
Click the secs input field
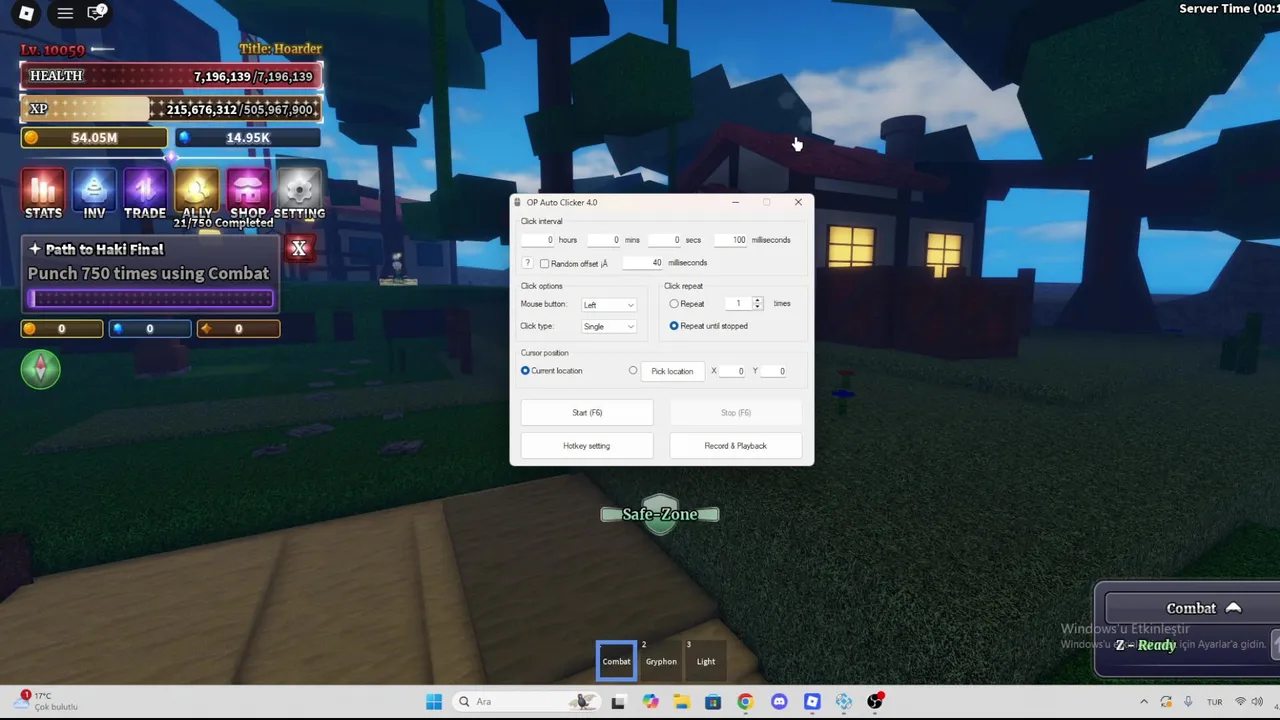click(665, 240)
